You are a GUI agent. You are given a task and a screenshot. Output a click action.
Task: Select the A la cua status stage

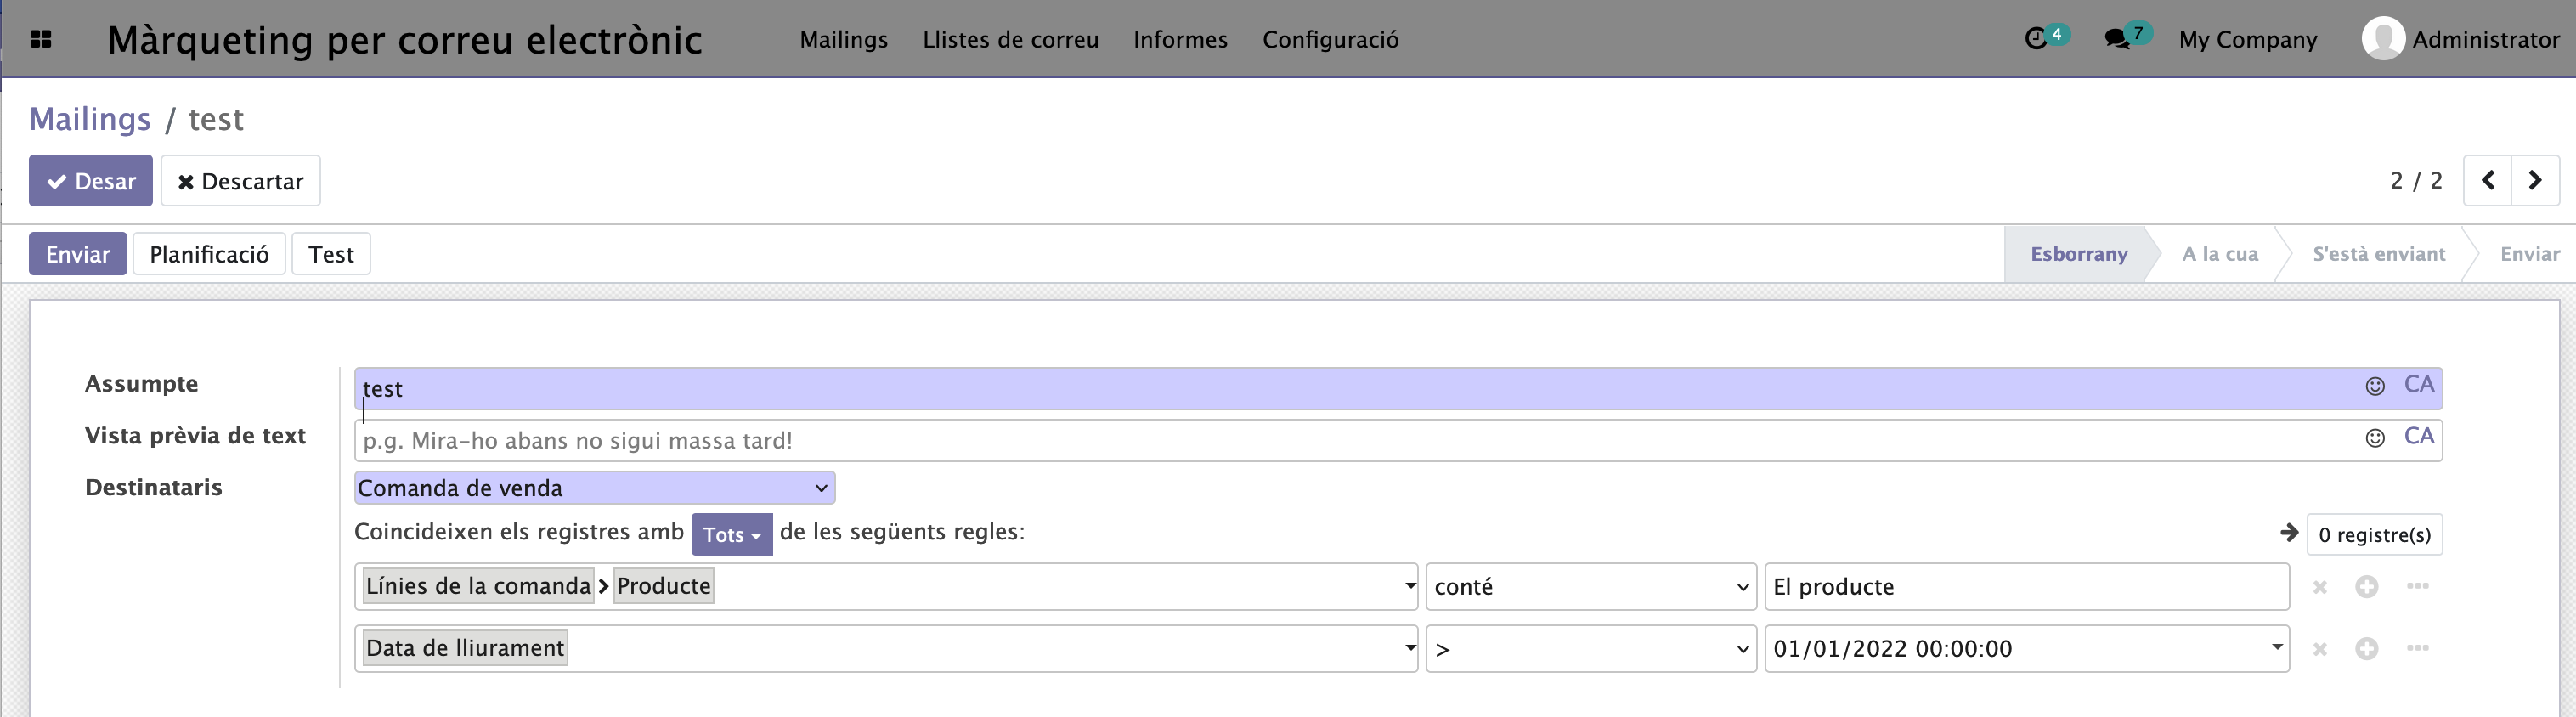click(x=2220, y=254)
